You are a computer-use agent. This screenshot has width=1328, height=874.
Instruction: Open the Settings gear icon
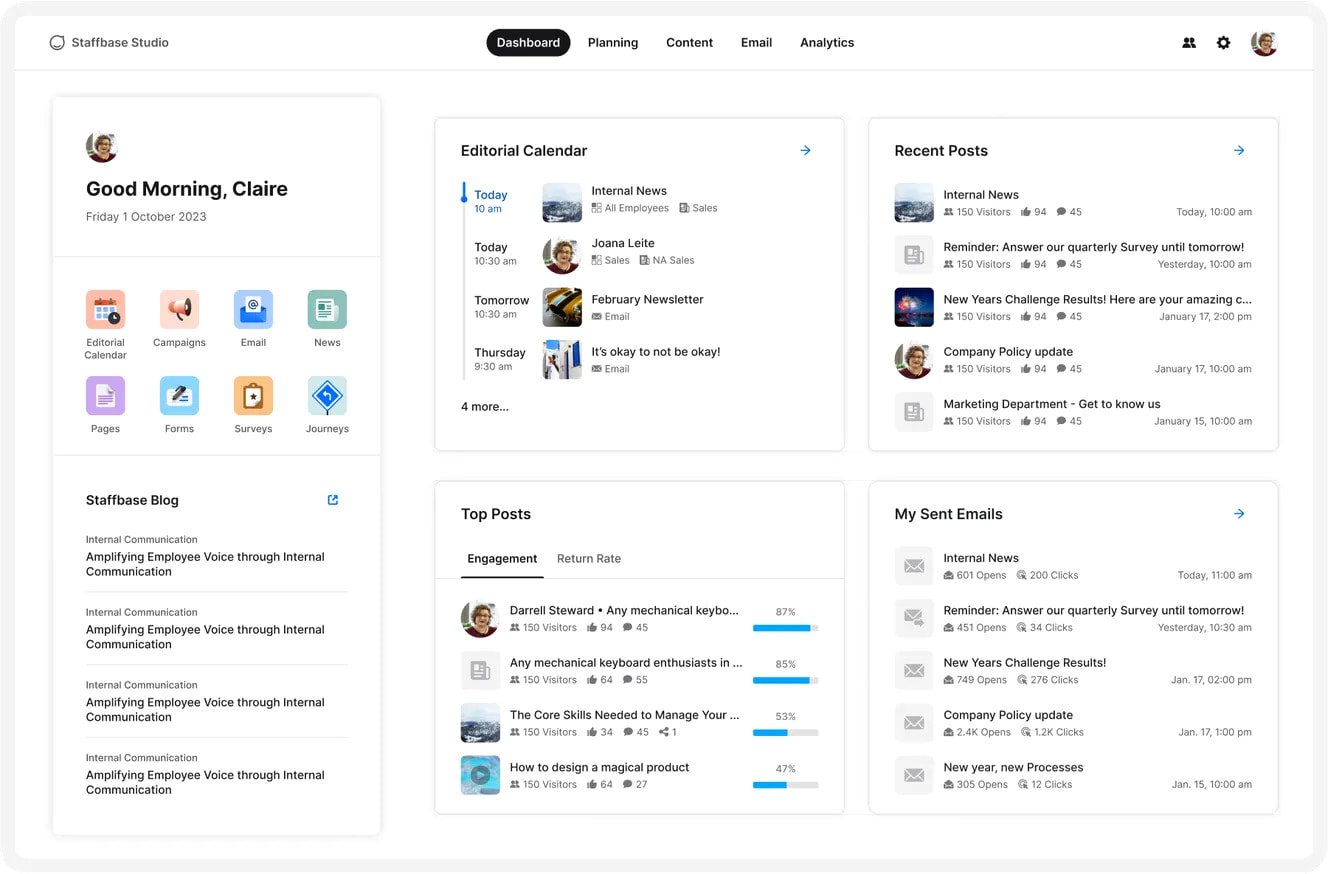pyautogui.click(x=1223, y=42)
